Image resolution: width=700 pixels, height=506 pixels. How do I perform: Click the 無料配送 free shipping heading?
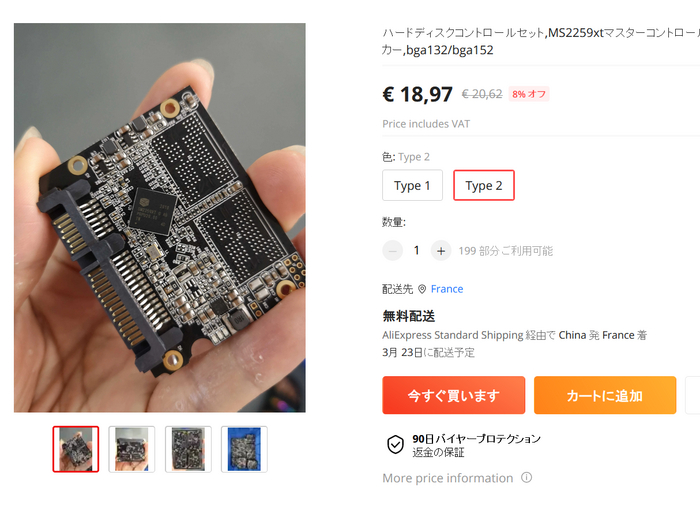(408, 316)
